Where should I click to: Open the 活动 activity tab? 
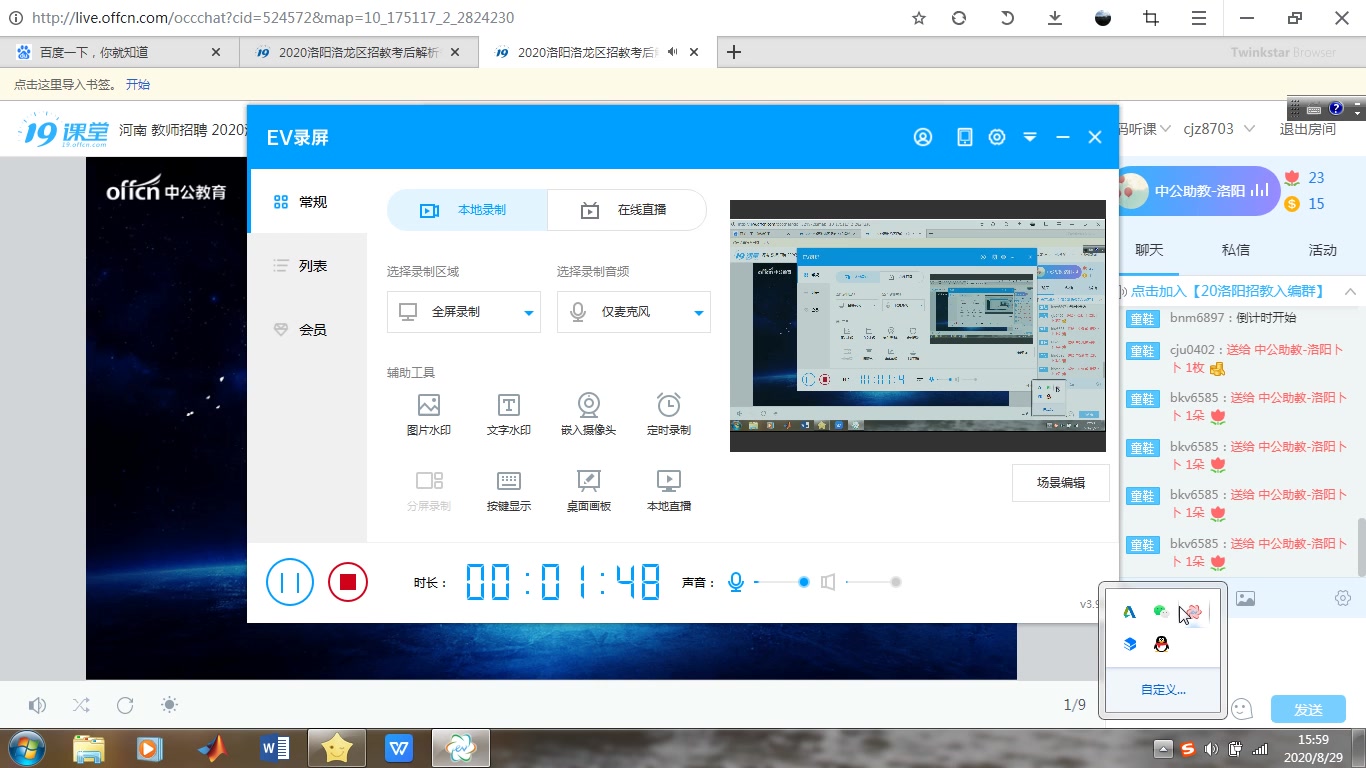(x=1323, y=250)
